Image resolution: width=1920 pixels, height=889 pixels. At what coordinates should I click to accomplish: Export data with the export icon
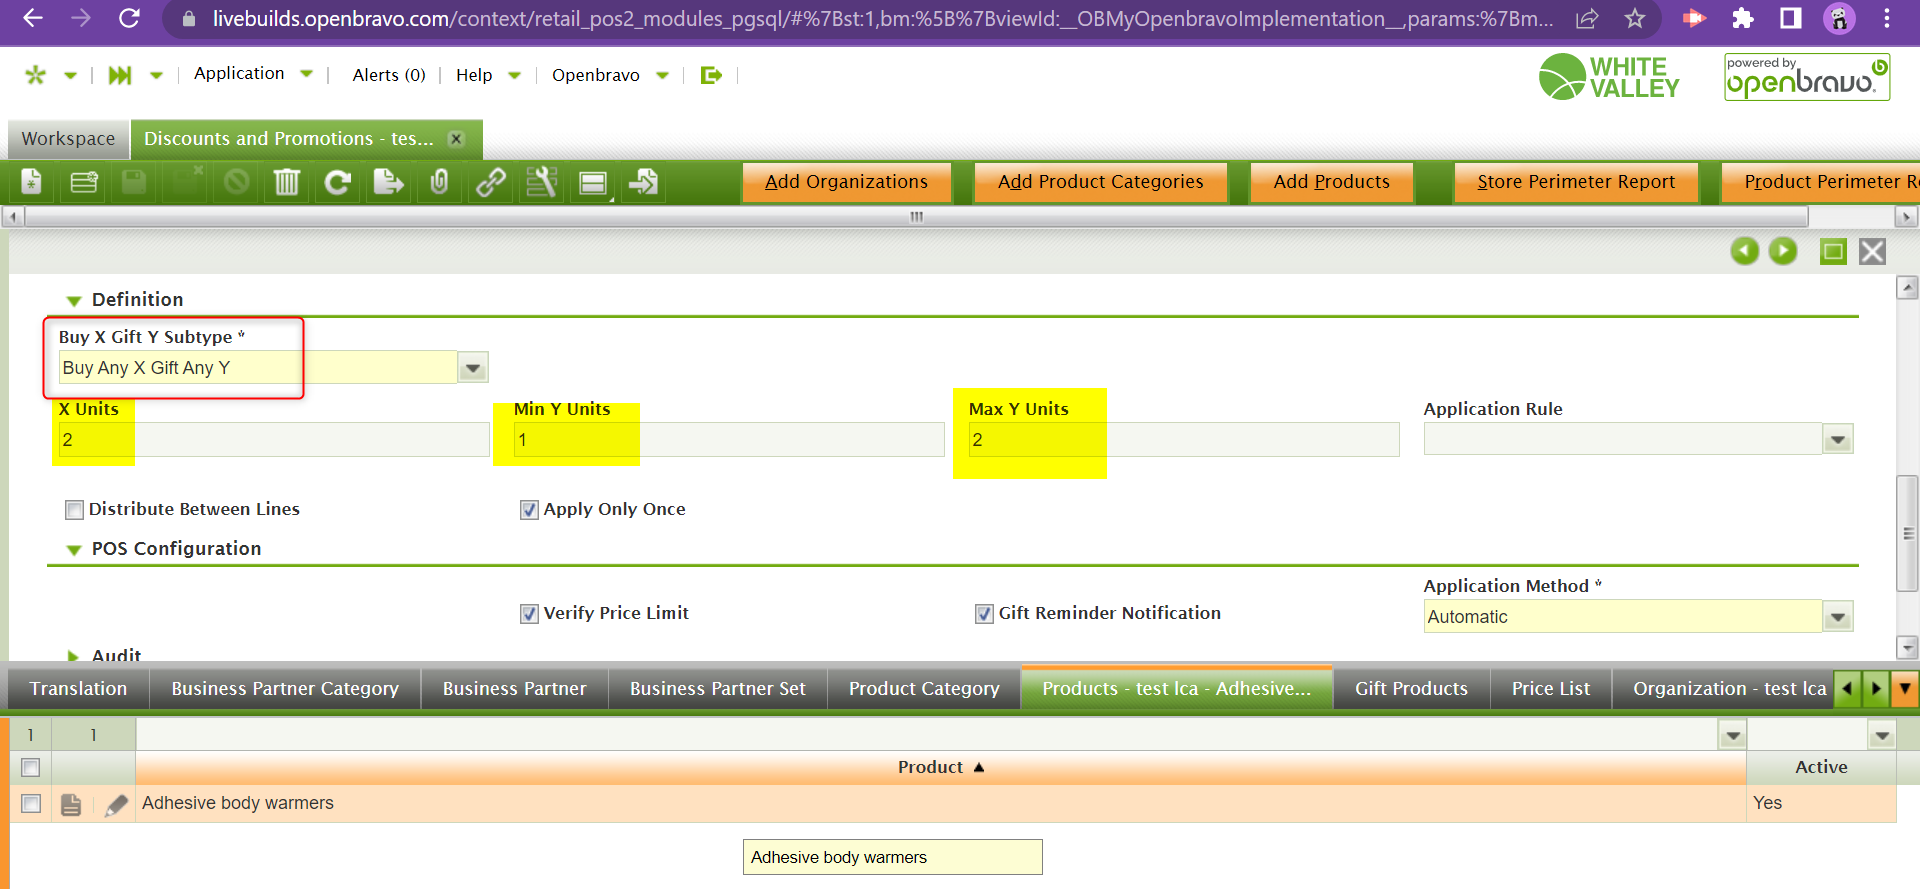point(388,182)
